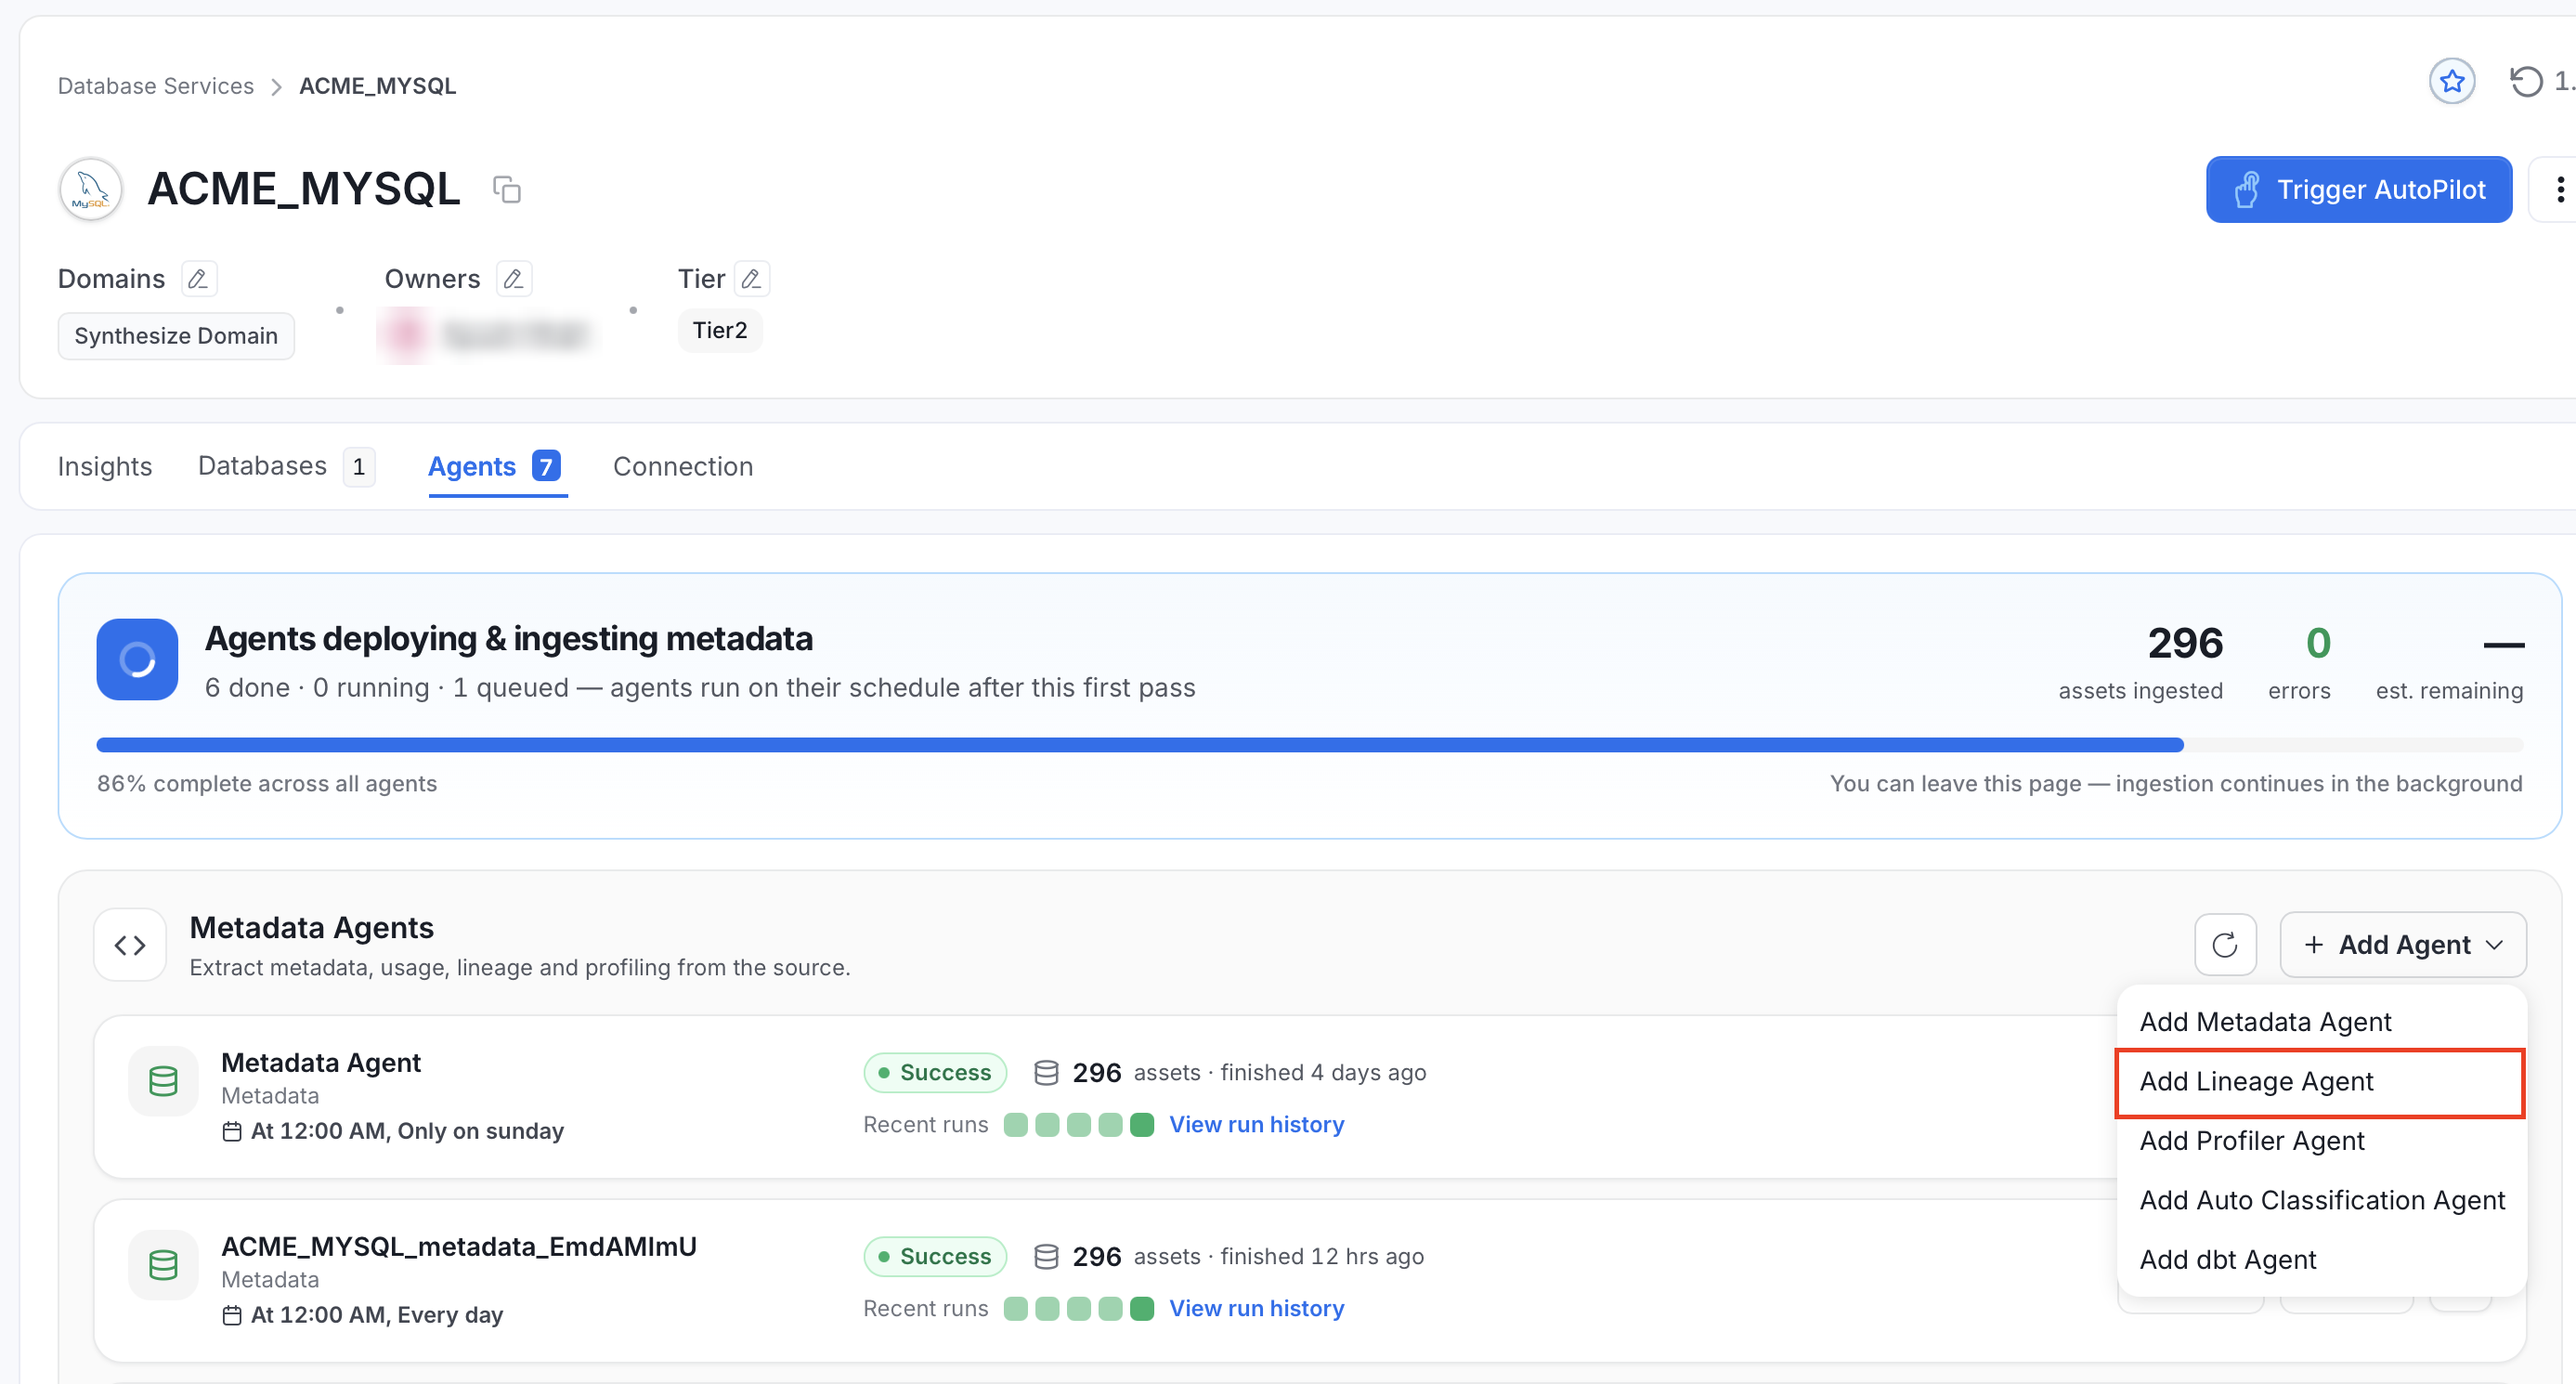Click the blurred owner name
The height and width of the screenshot is (1384, 2576).
515,334
